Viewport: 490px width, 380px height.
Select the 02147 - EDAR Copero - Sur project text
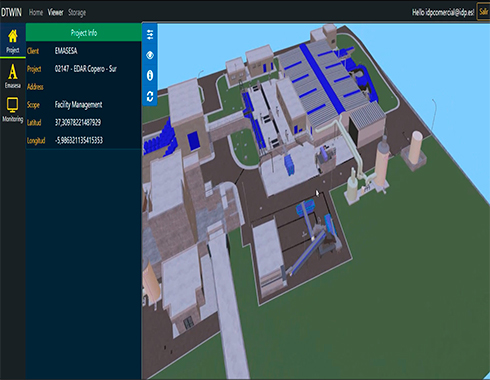(86, 69)
